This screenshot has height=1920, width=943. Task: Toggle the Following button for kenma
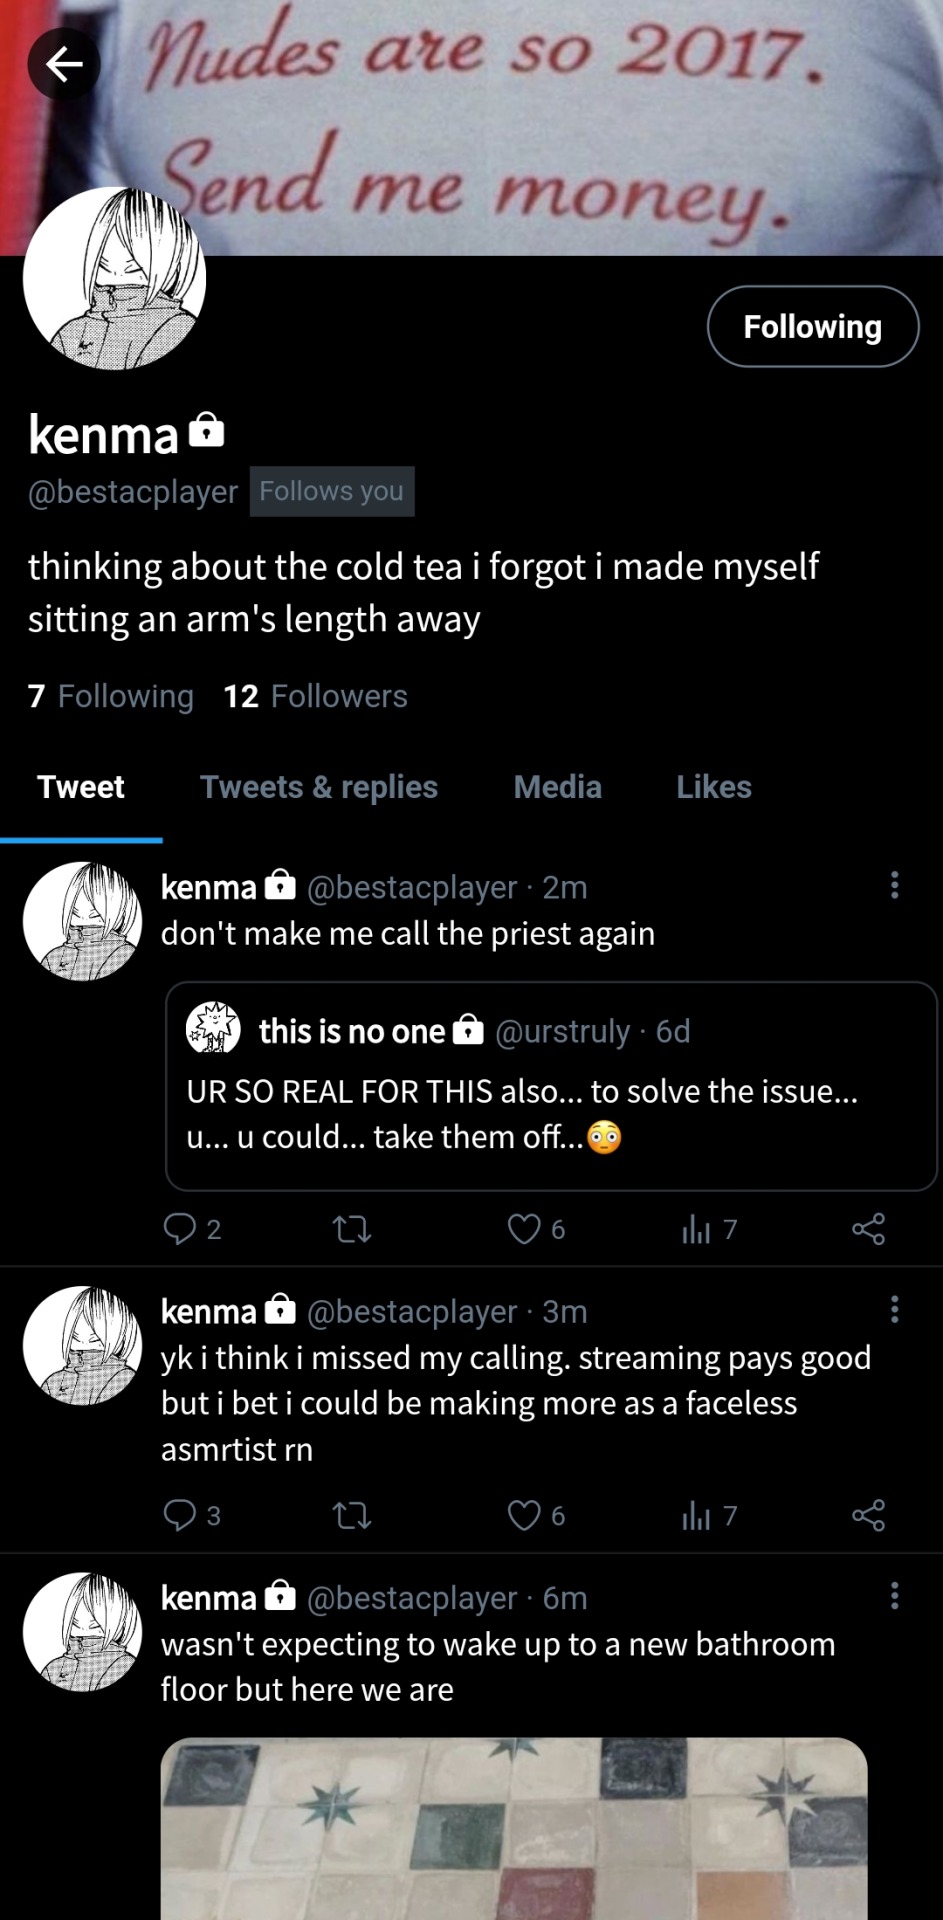(x=812, y=327)
